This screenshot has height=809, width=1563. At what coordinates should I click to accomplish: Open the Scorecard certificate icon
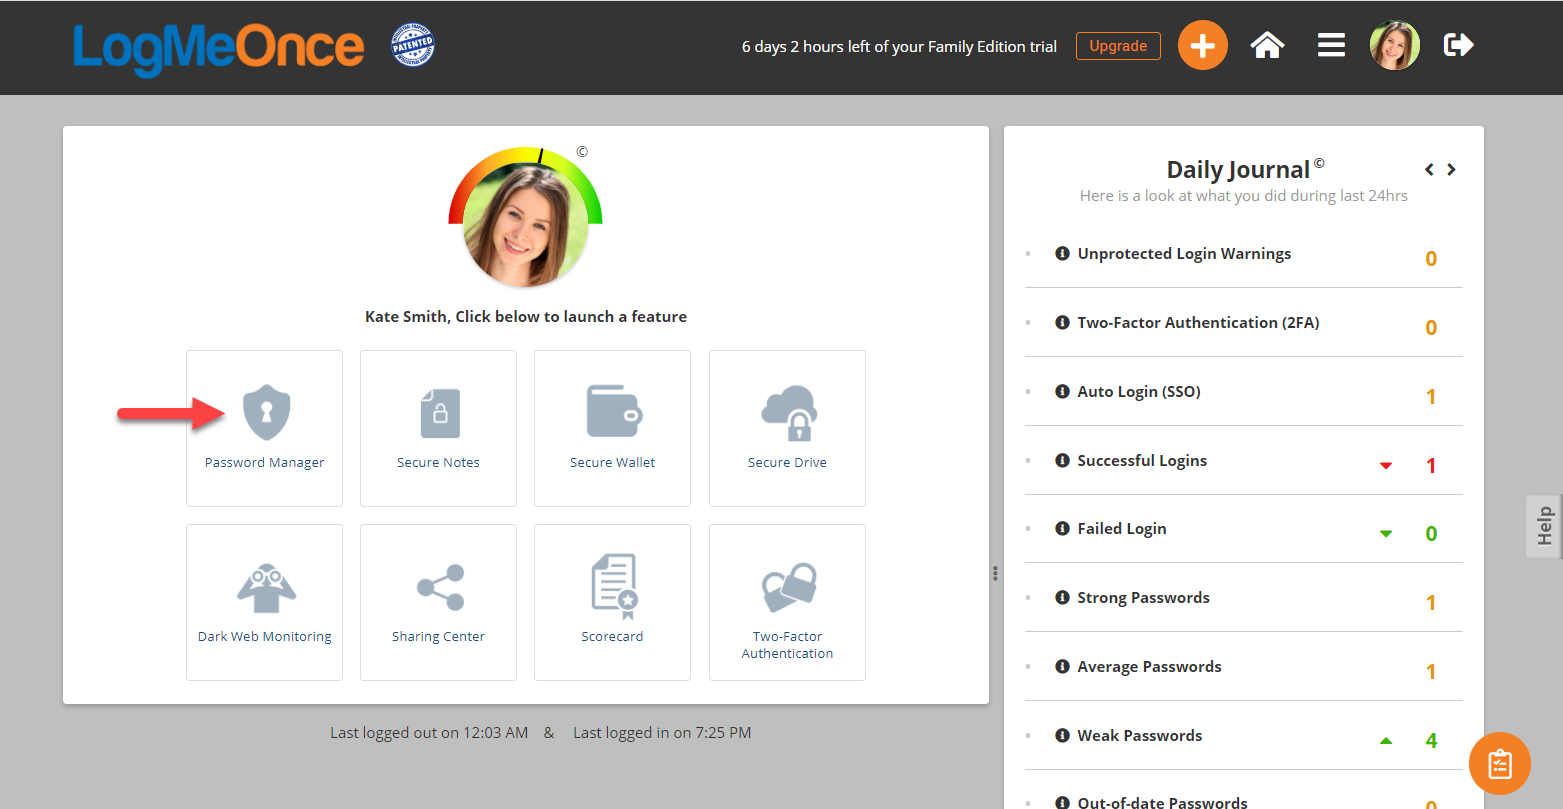[614, 587]
